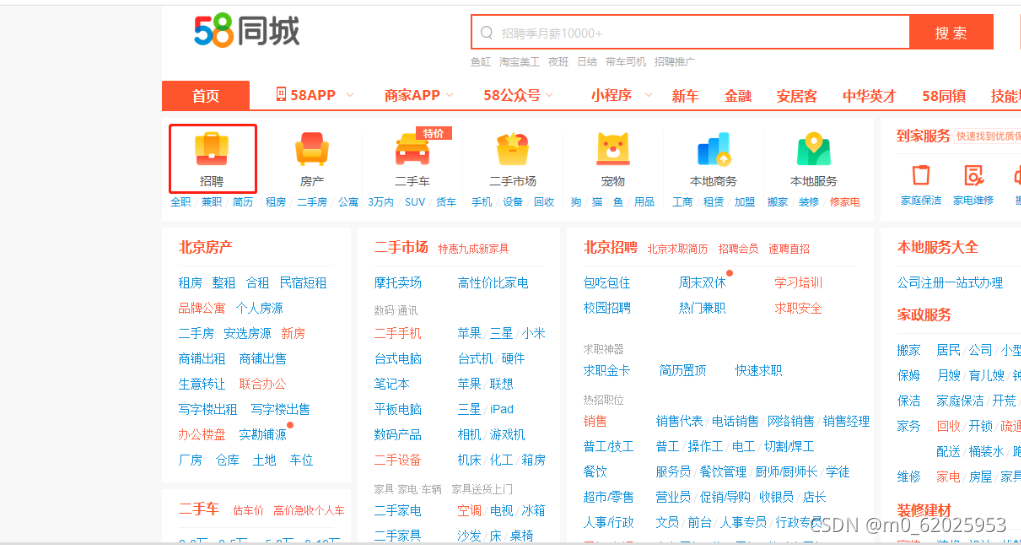Click 实勘铺源 in 北京房产
The image size is (1021, 545).
tap(262, 434)
